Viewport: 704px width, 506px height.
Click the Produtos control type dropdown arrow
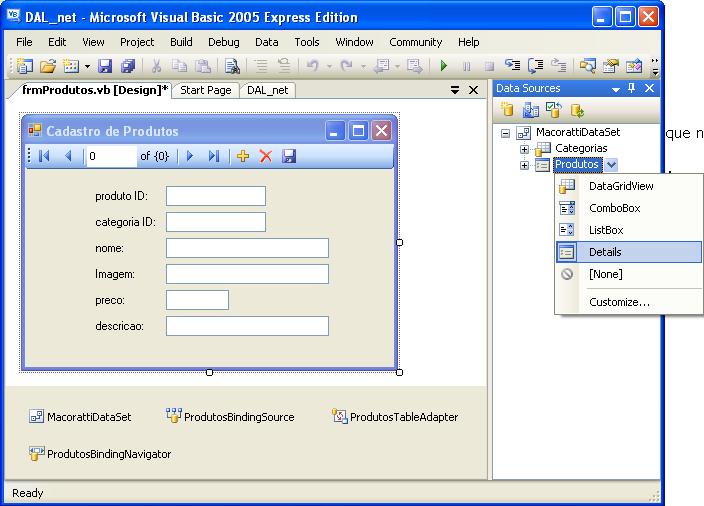pyautogui.click(x=611, y=165)
